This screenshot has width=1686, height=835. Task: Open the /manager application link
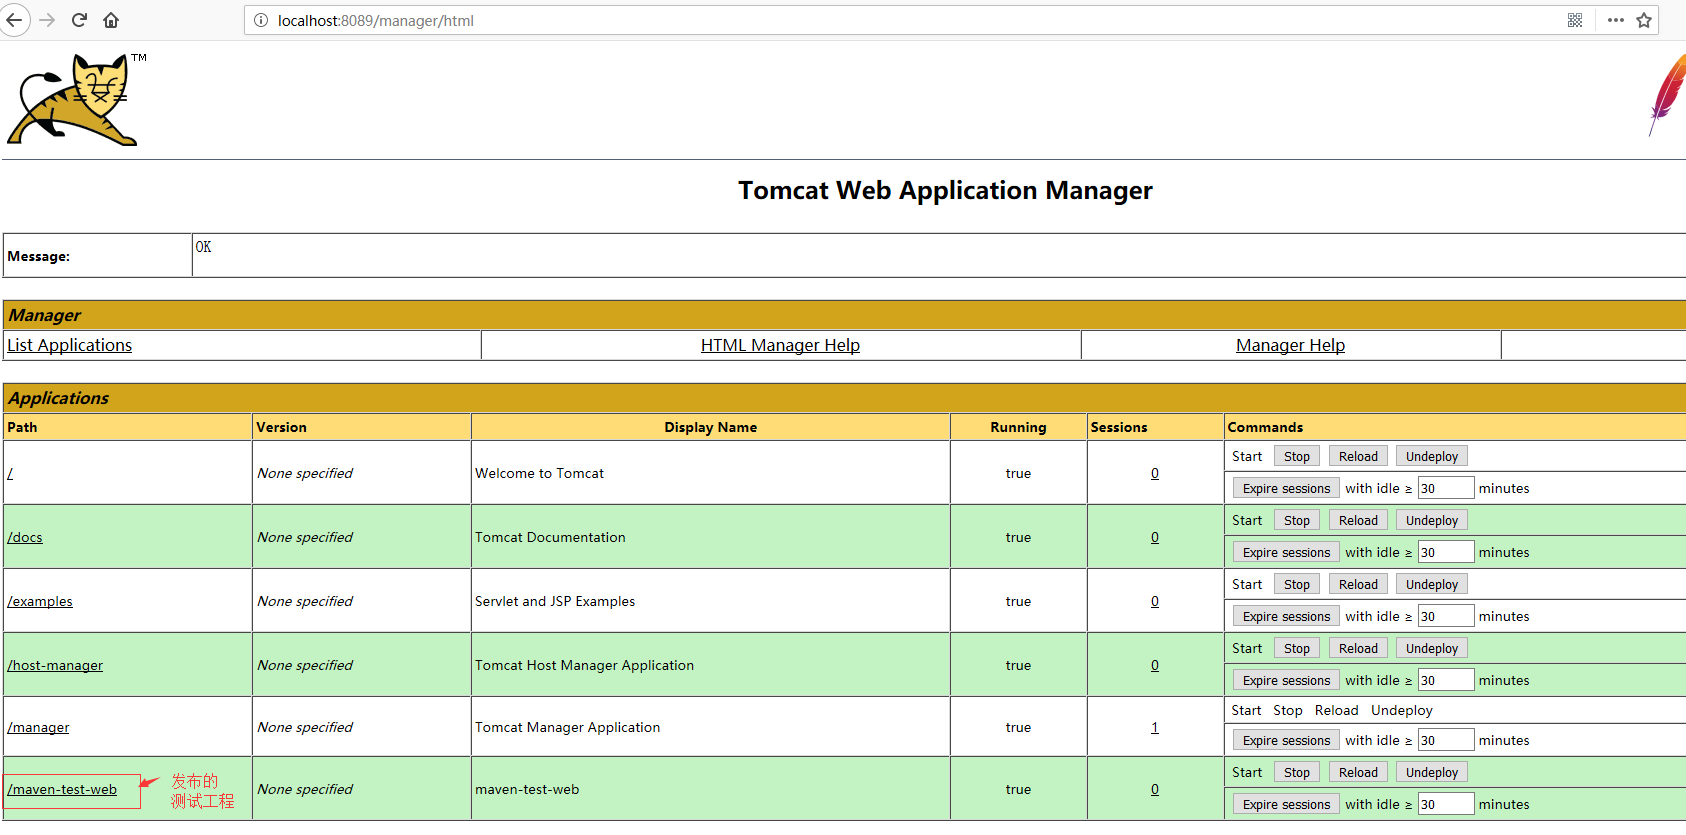38,727
